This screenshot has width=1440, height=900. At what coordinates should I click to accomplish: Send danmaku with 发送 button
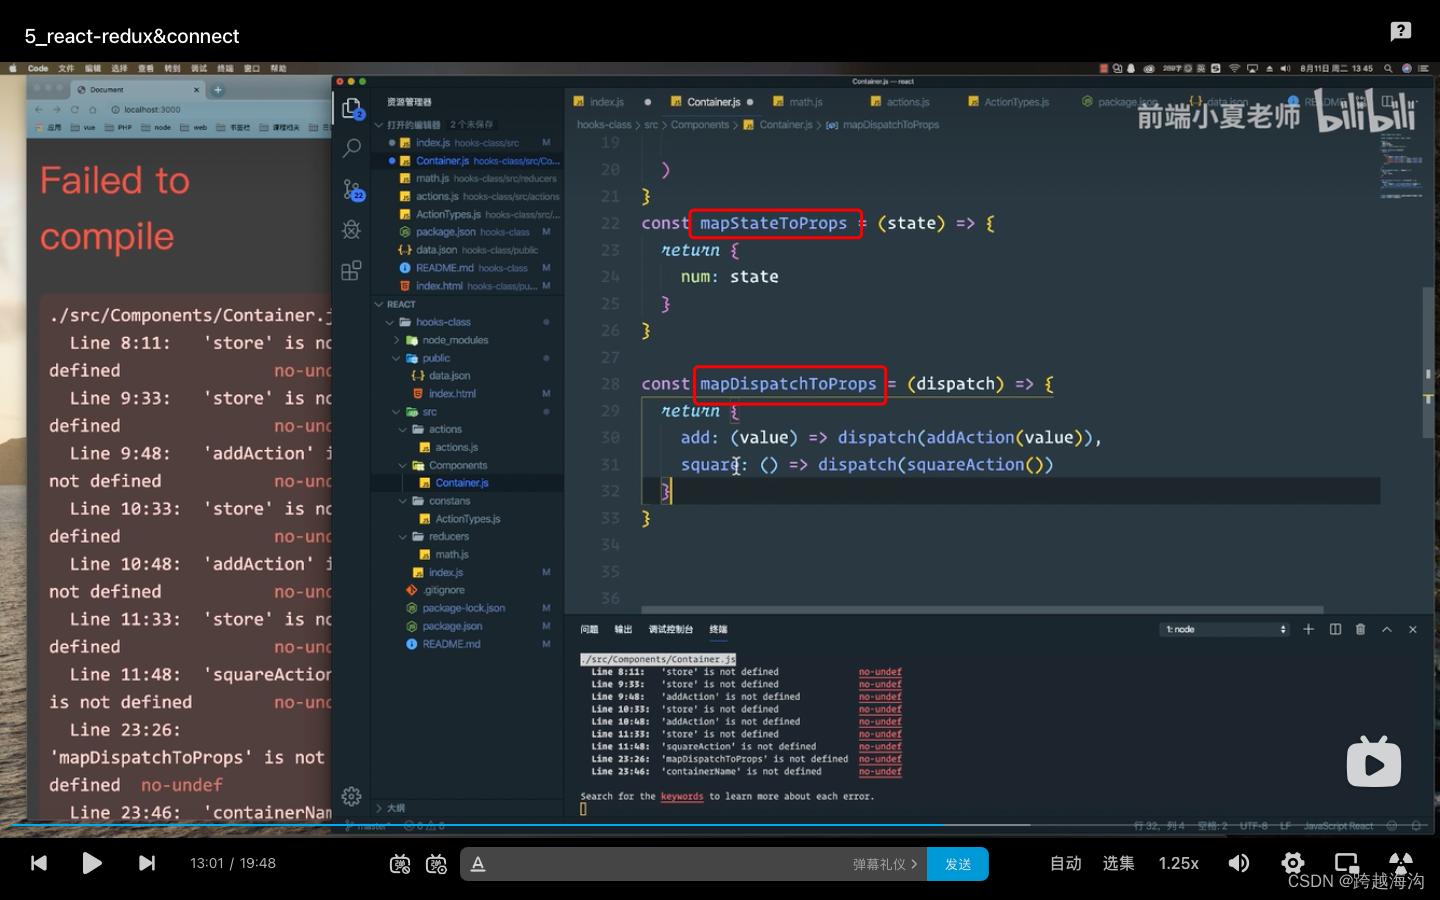tap(958, 864)
